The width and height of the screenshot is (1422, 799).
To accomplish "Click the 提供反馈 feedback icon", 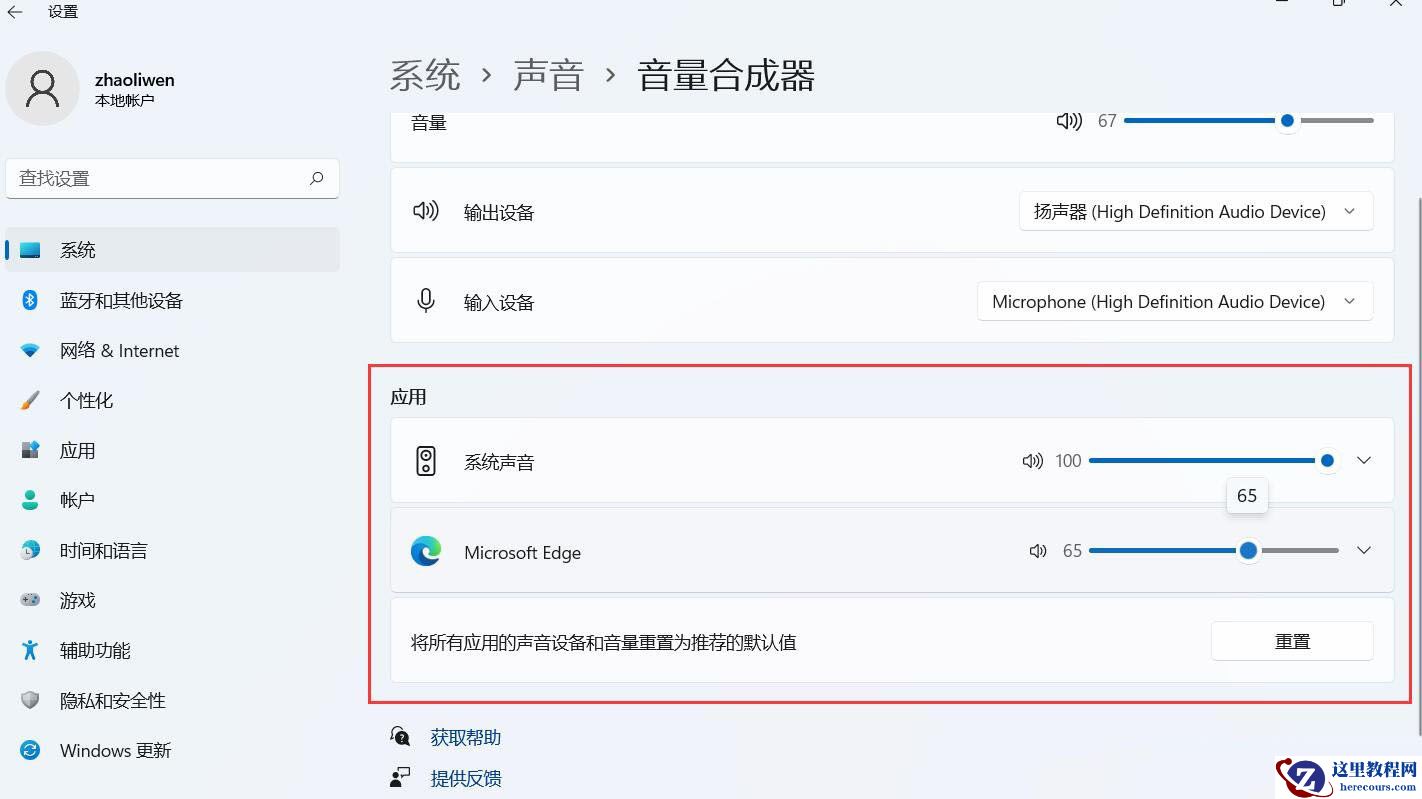I will [399, 777].
